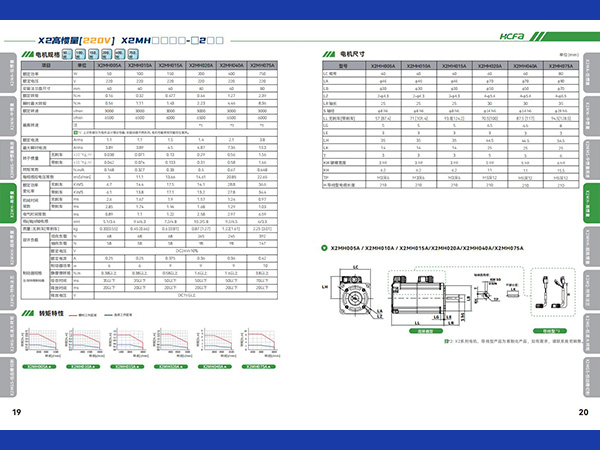
Task: Click page number 19 at bottom left
Action: coord(16,412)
